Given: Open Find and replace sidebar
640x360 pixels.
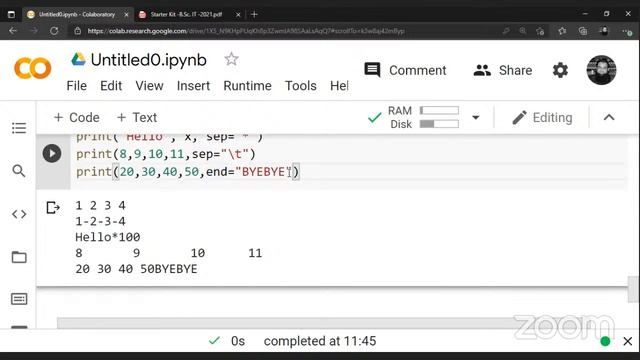Looking at the screenshot, I should pyautogui.click(x=19, y=171).
